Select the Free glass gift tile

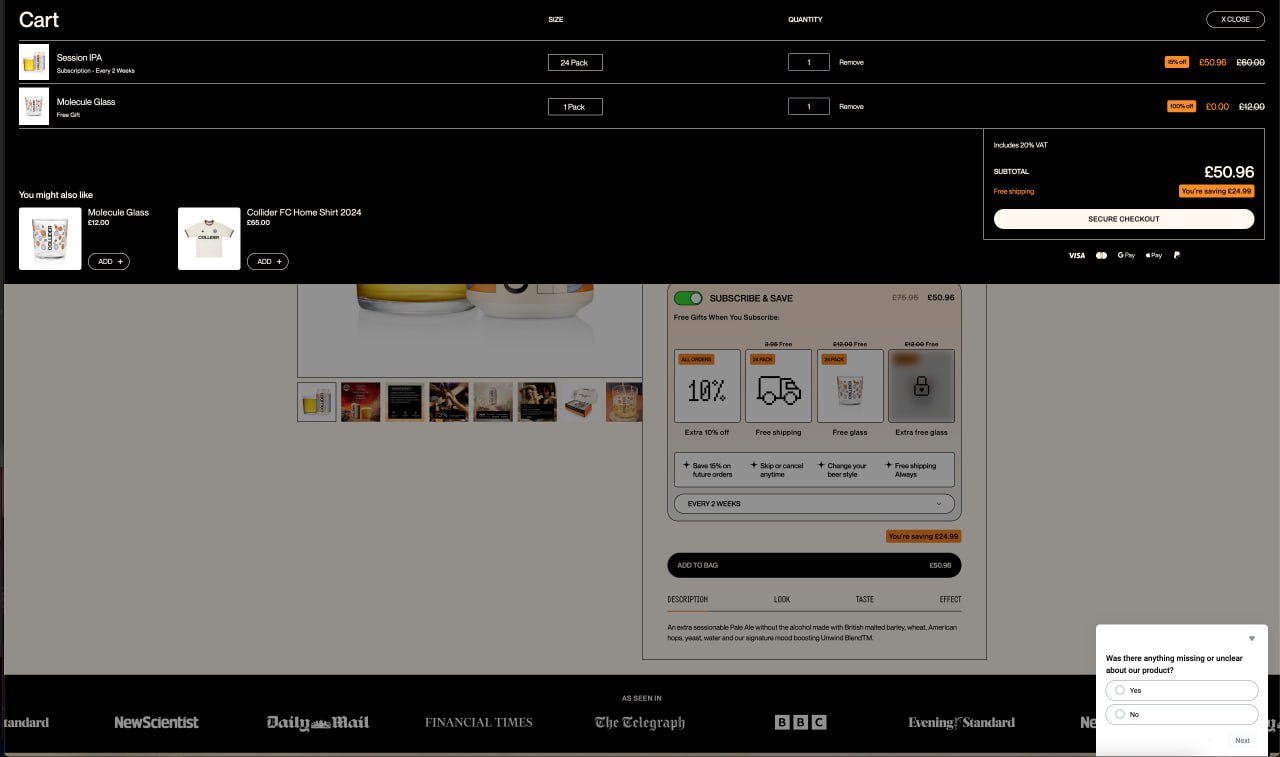point(850,386)
